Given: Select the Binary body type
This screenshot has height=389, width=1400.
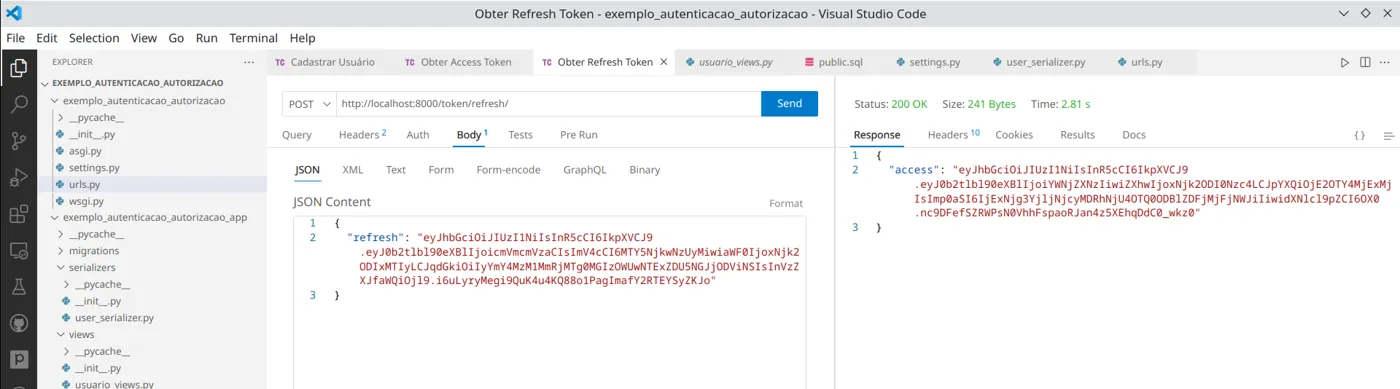Looking at the screenshot, I should pos(645,170).
